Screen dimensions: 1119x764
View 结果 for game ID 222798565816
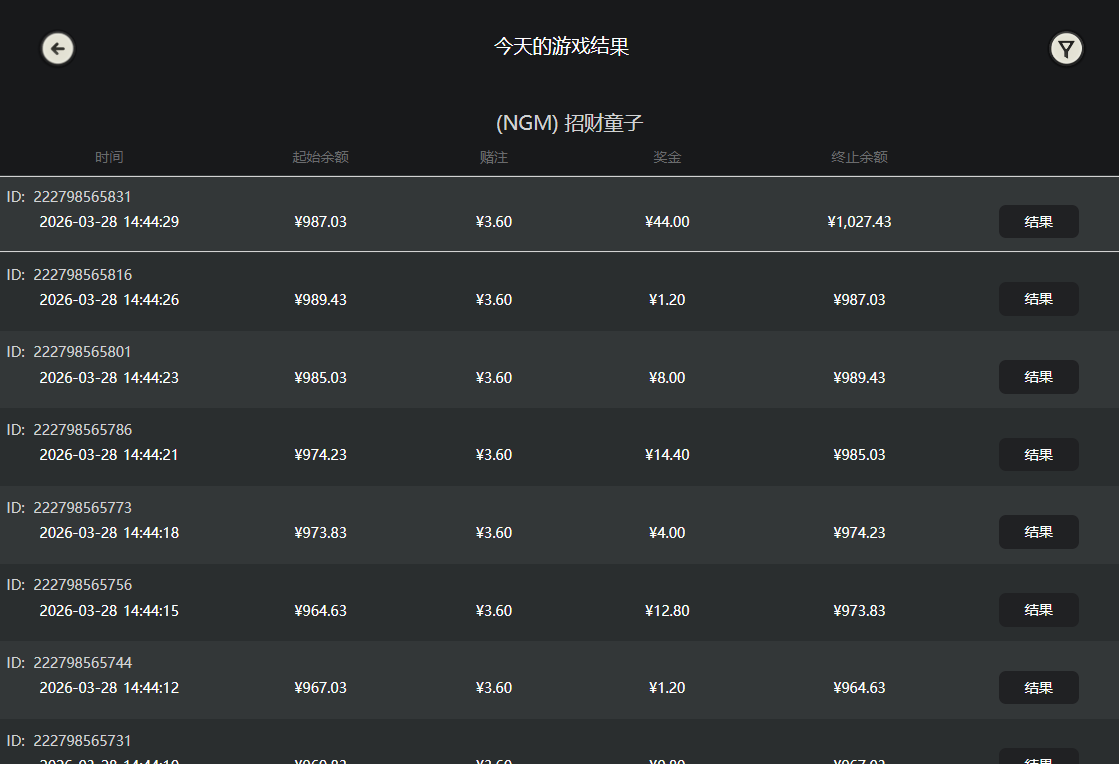coord(1038,299)
